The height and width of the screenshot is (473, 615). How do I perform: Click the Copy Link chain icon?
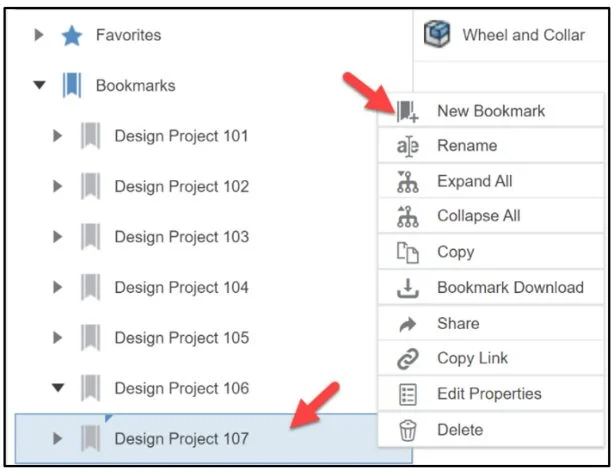point(407,359)
